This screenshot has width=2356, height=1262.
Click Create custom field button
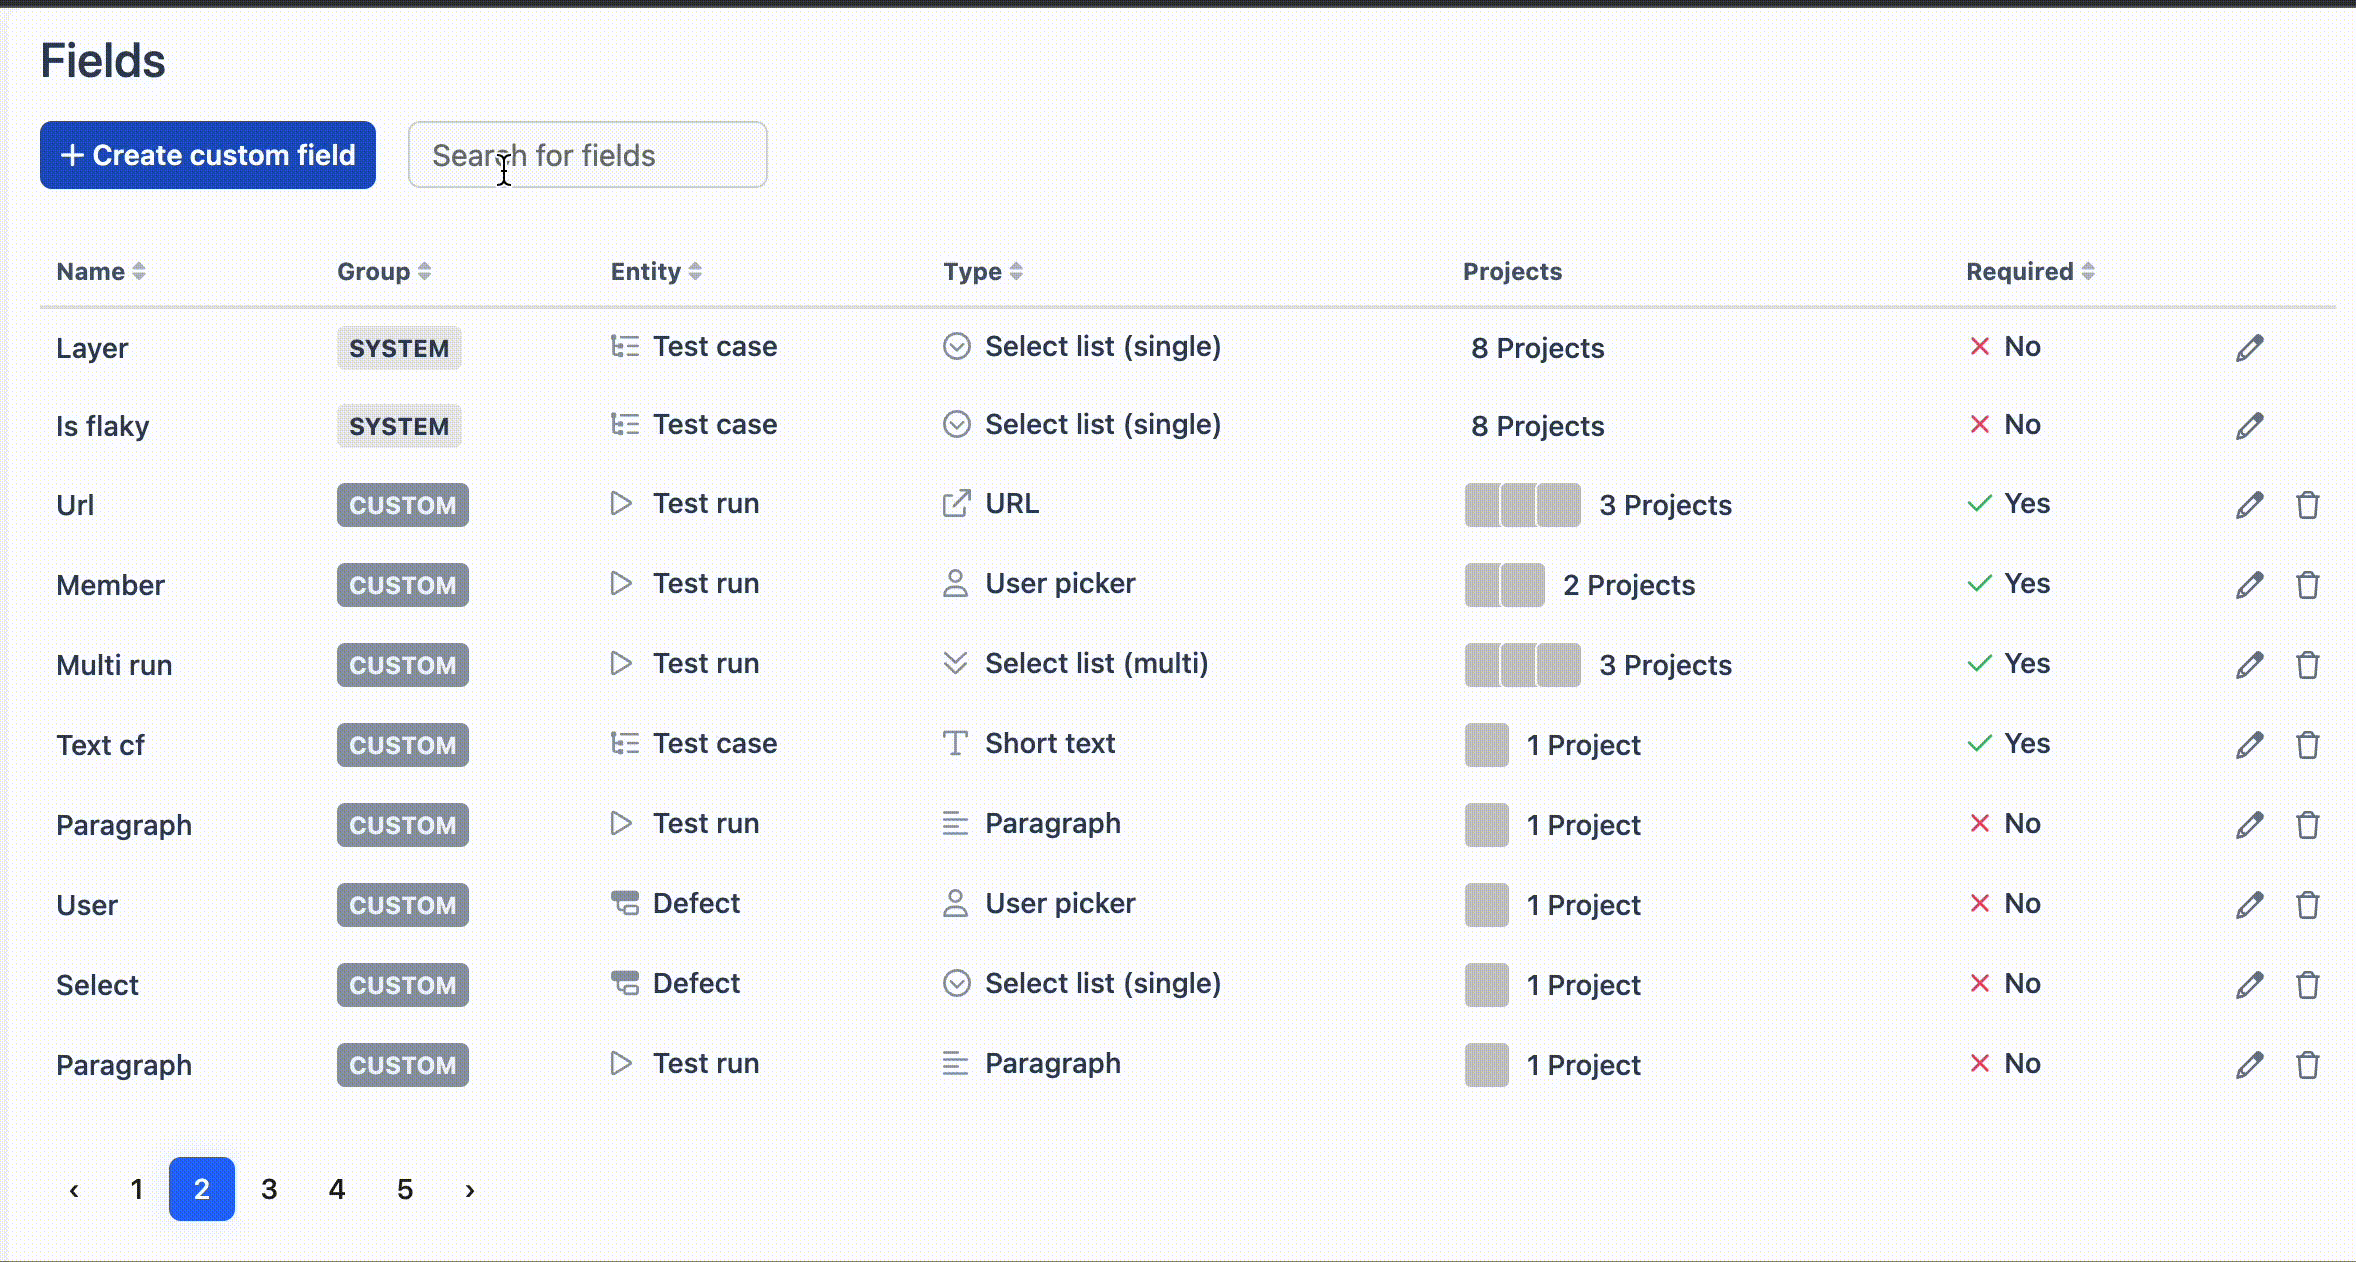pyautogui.click(x=208, y=155)
